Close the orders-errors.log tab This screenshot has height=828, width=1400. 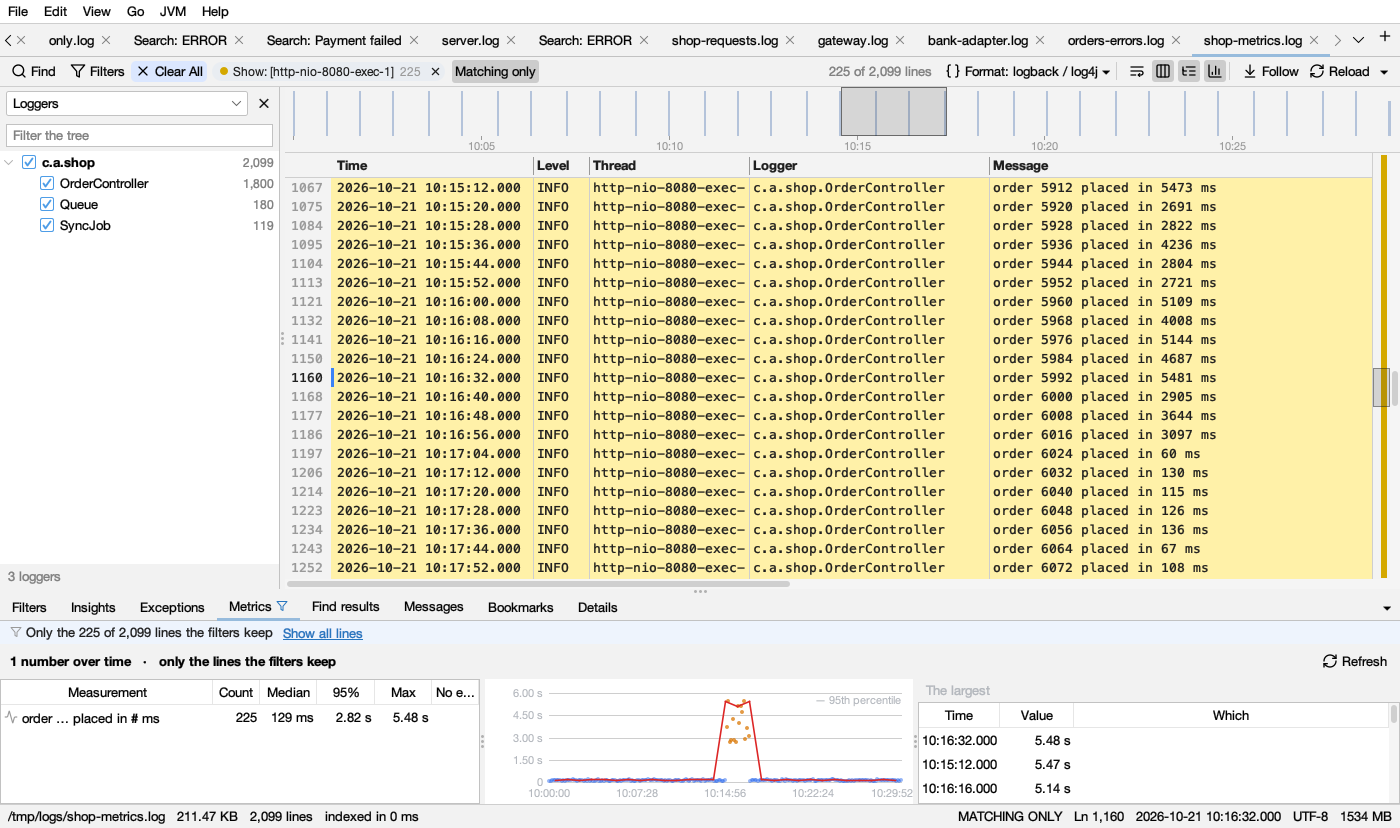1176,40
